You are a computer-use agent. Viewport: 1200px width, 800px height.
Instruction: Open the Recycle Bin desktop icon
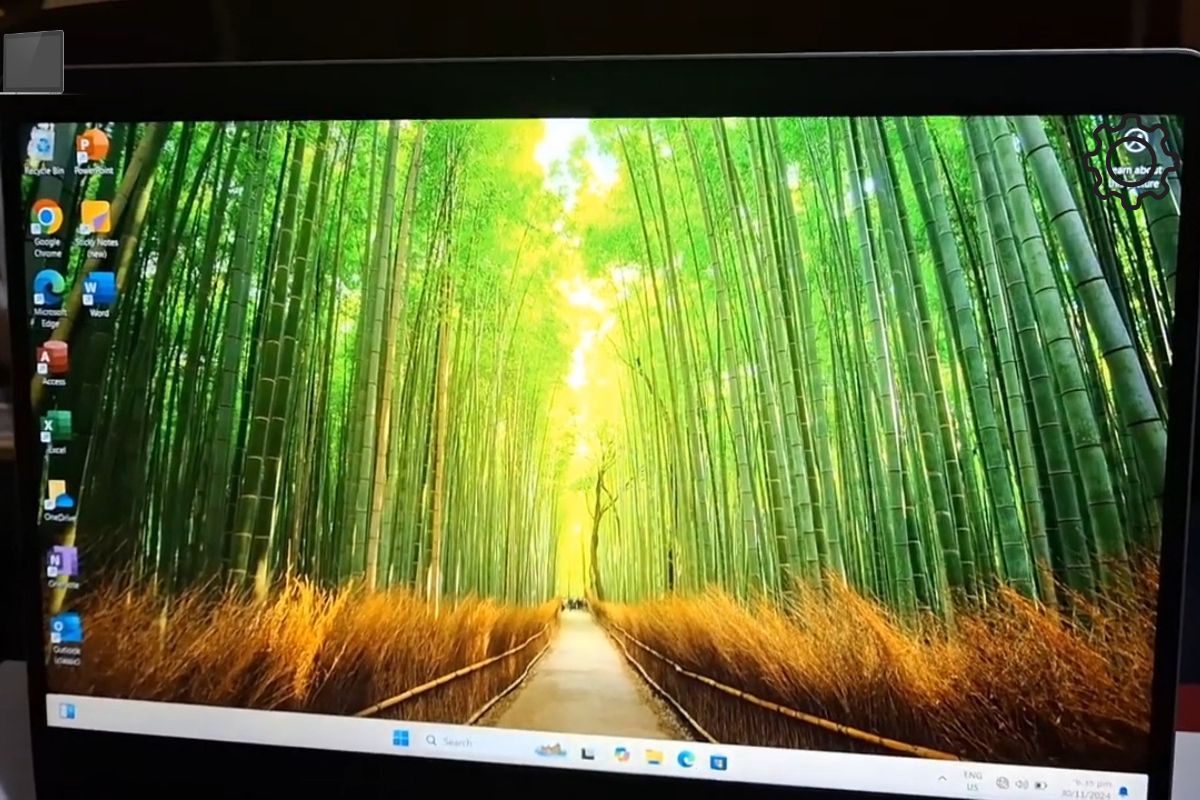click(x=43, y=150)
